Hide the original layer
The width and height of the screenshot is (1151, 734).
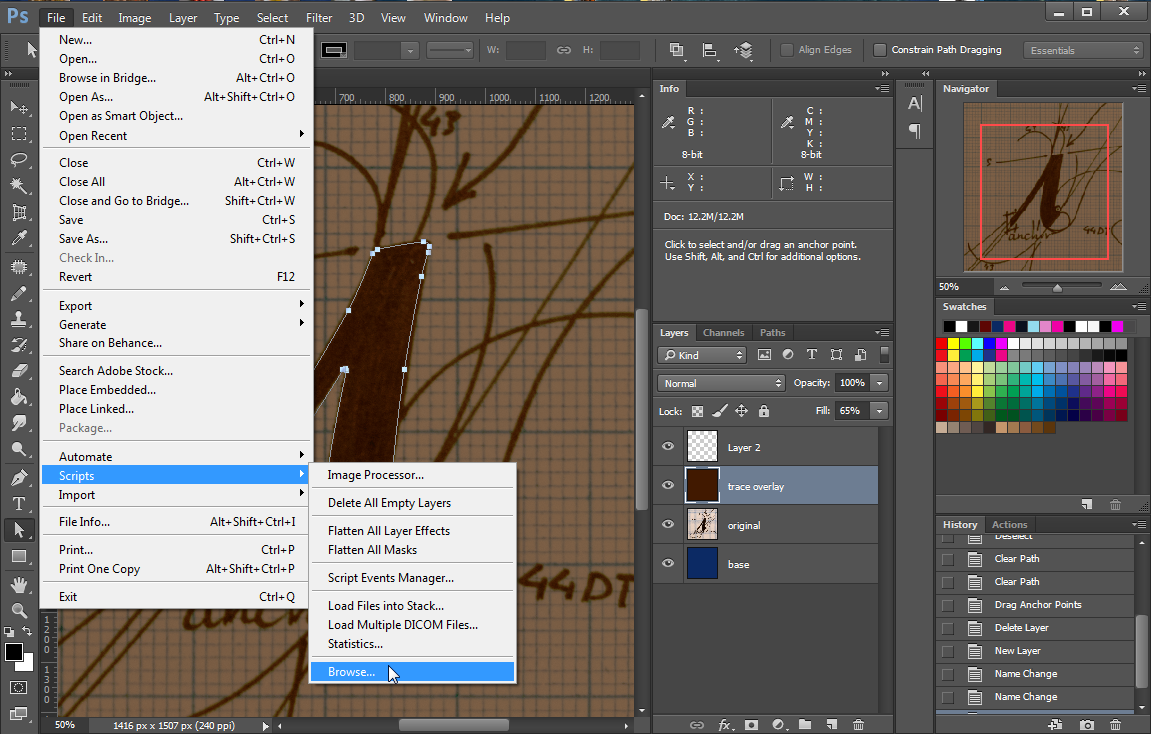pos(668,524)
